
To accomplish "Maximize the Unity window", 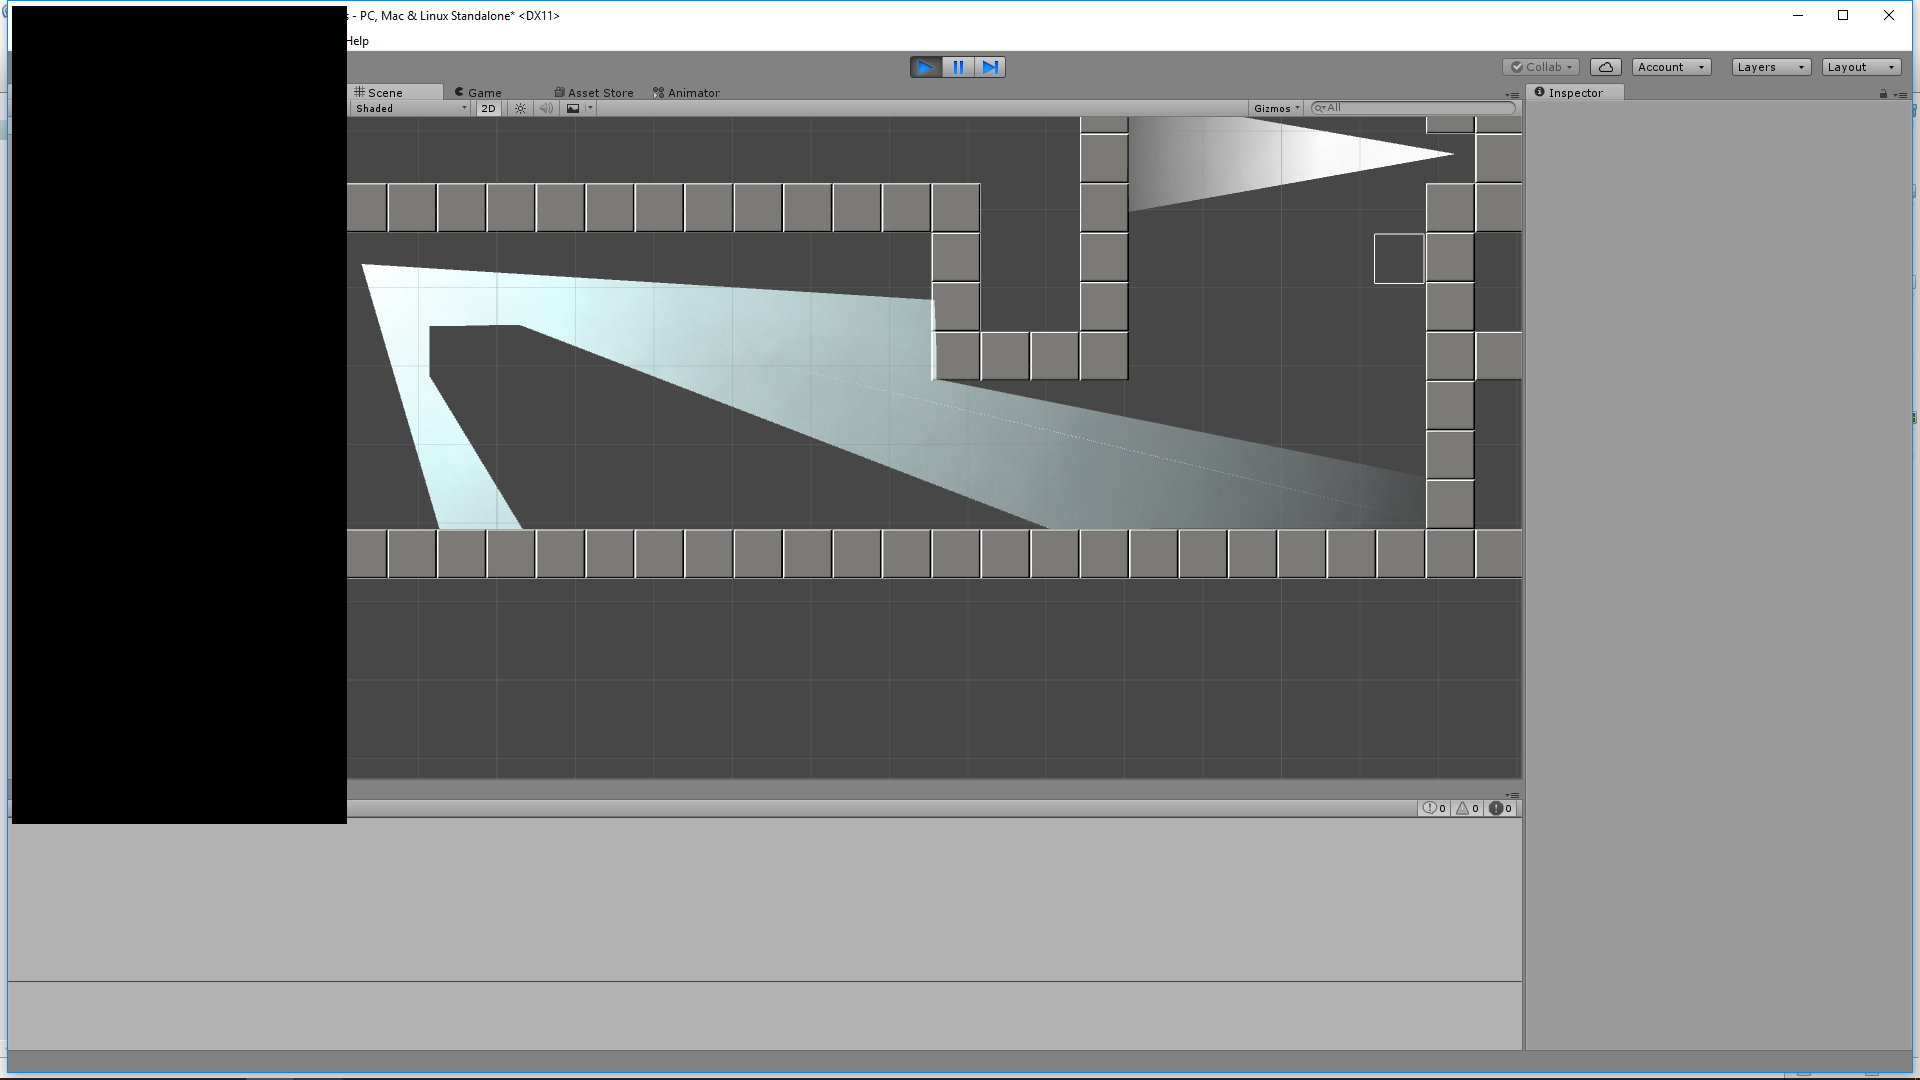I will click(x=1843, y=15).
